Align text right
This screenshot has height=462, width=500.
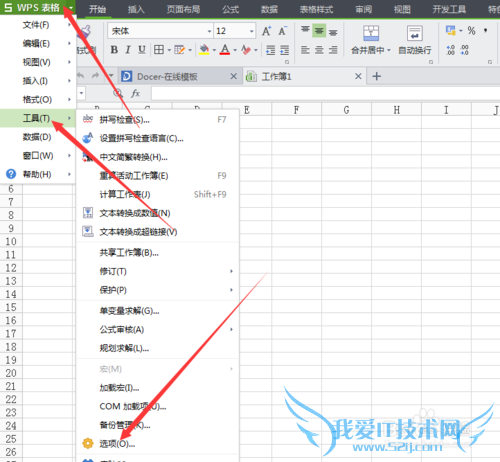tap(333, 50)
